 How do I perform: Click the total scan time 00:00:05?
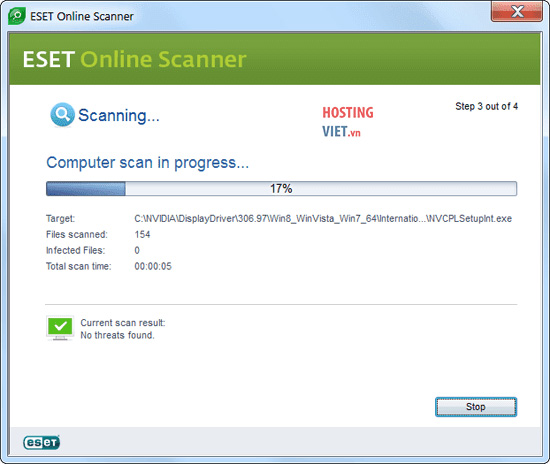pos(153,266)
